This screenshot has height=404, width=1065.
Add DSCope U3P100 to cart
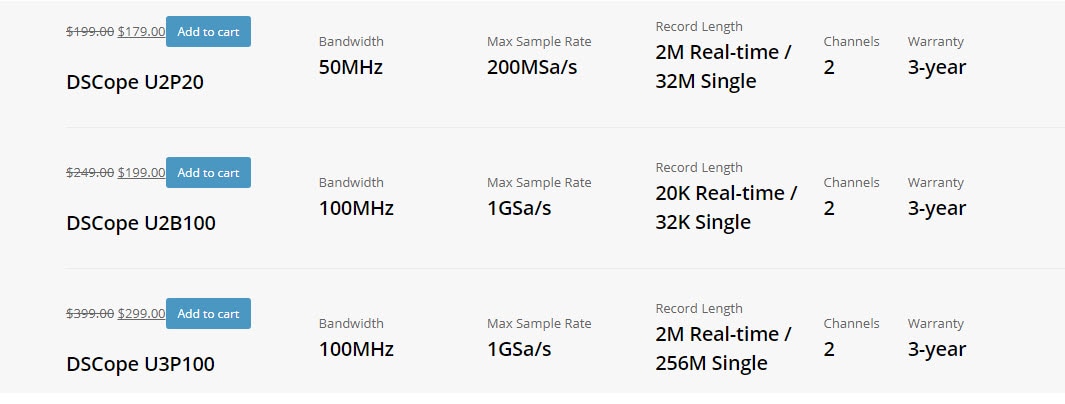pyautogui.click(x=208, y=314)
